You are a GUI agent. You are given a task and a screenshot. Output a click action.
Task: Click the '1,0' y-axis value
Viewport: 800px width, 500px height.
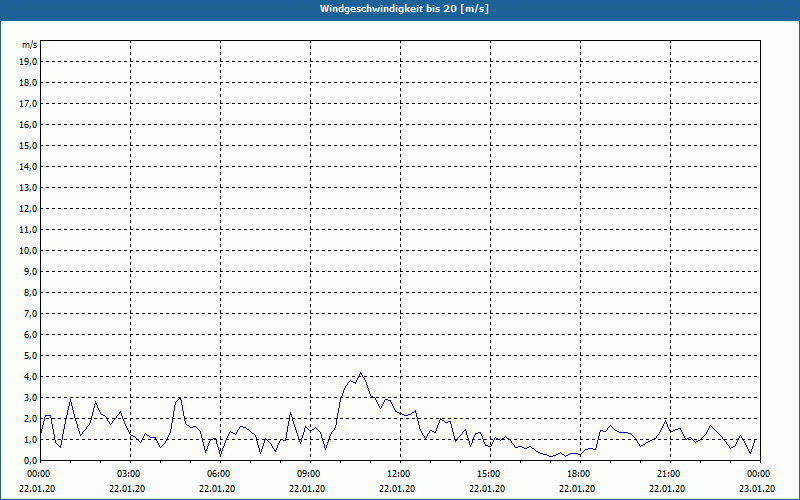click(x=31, y=439)
